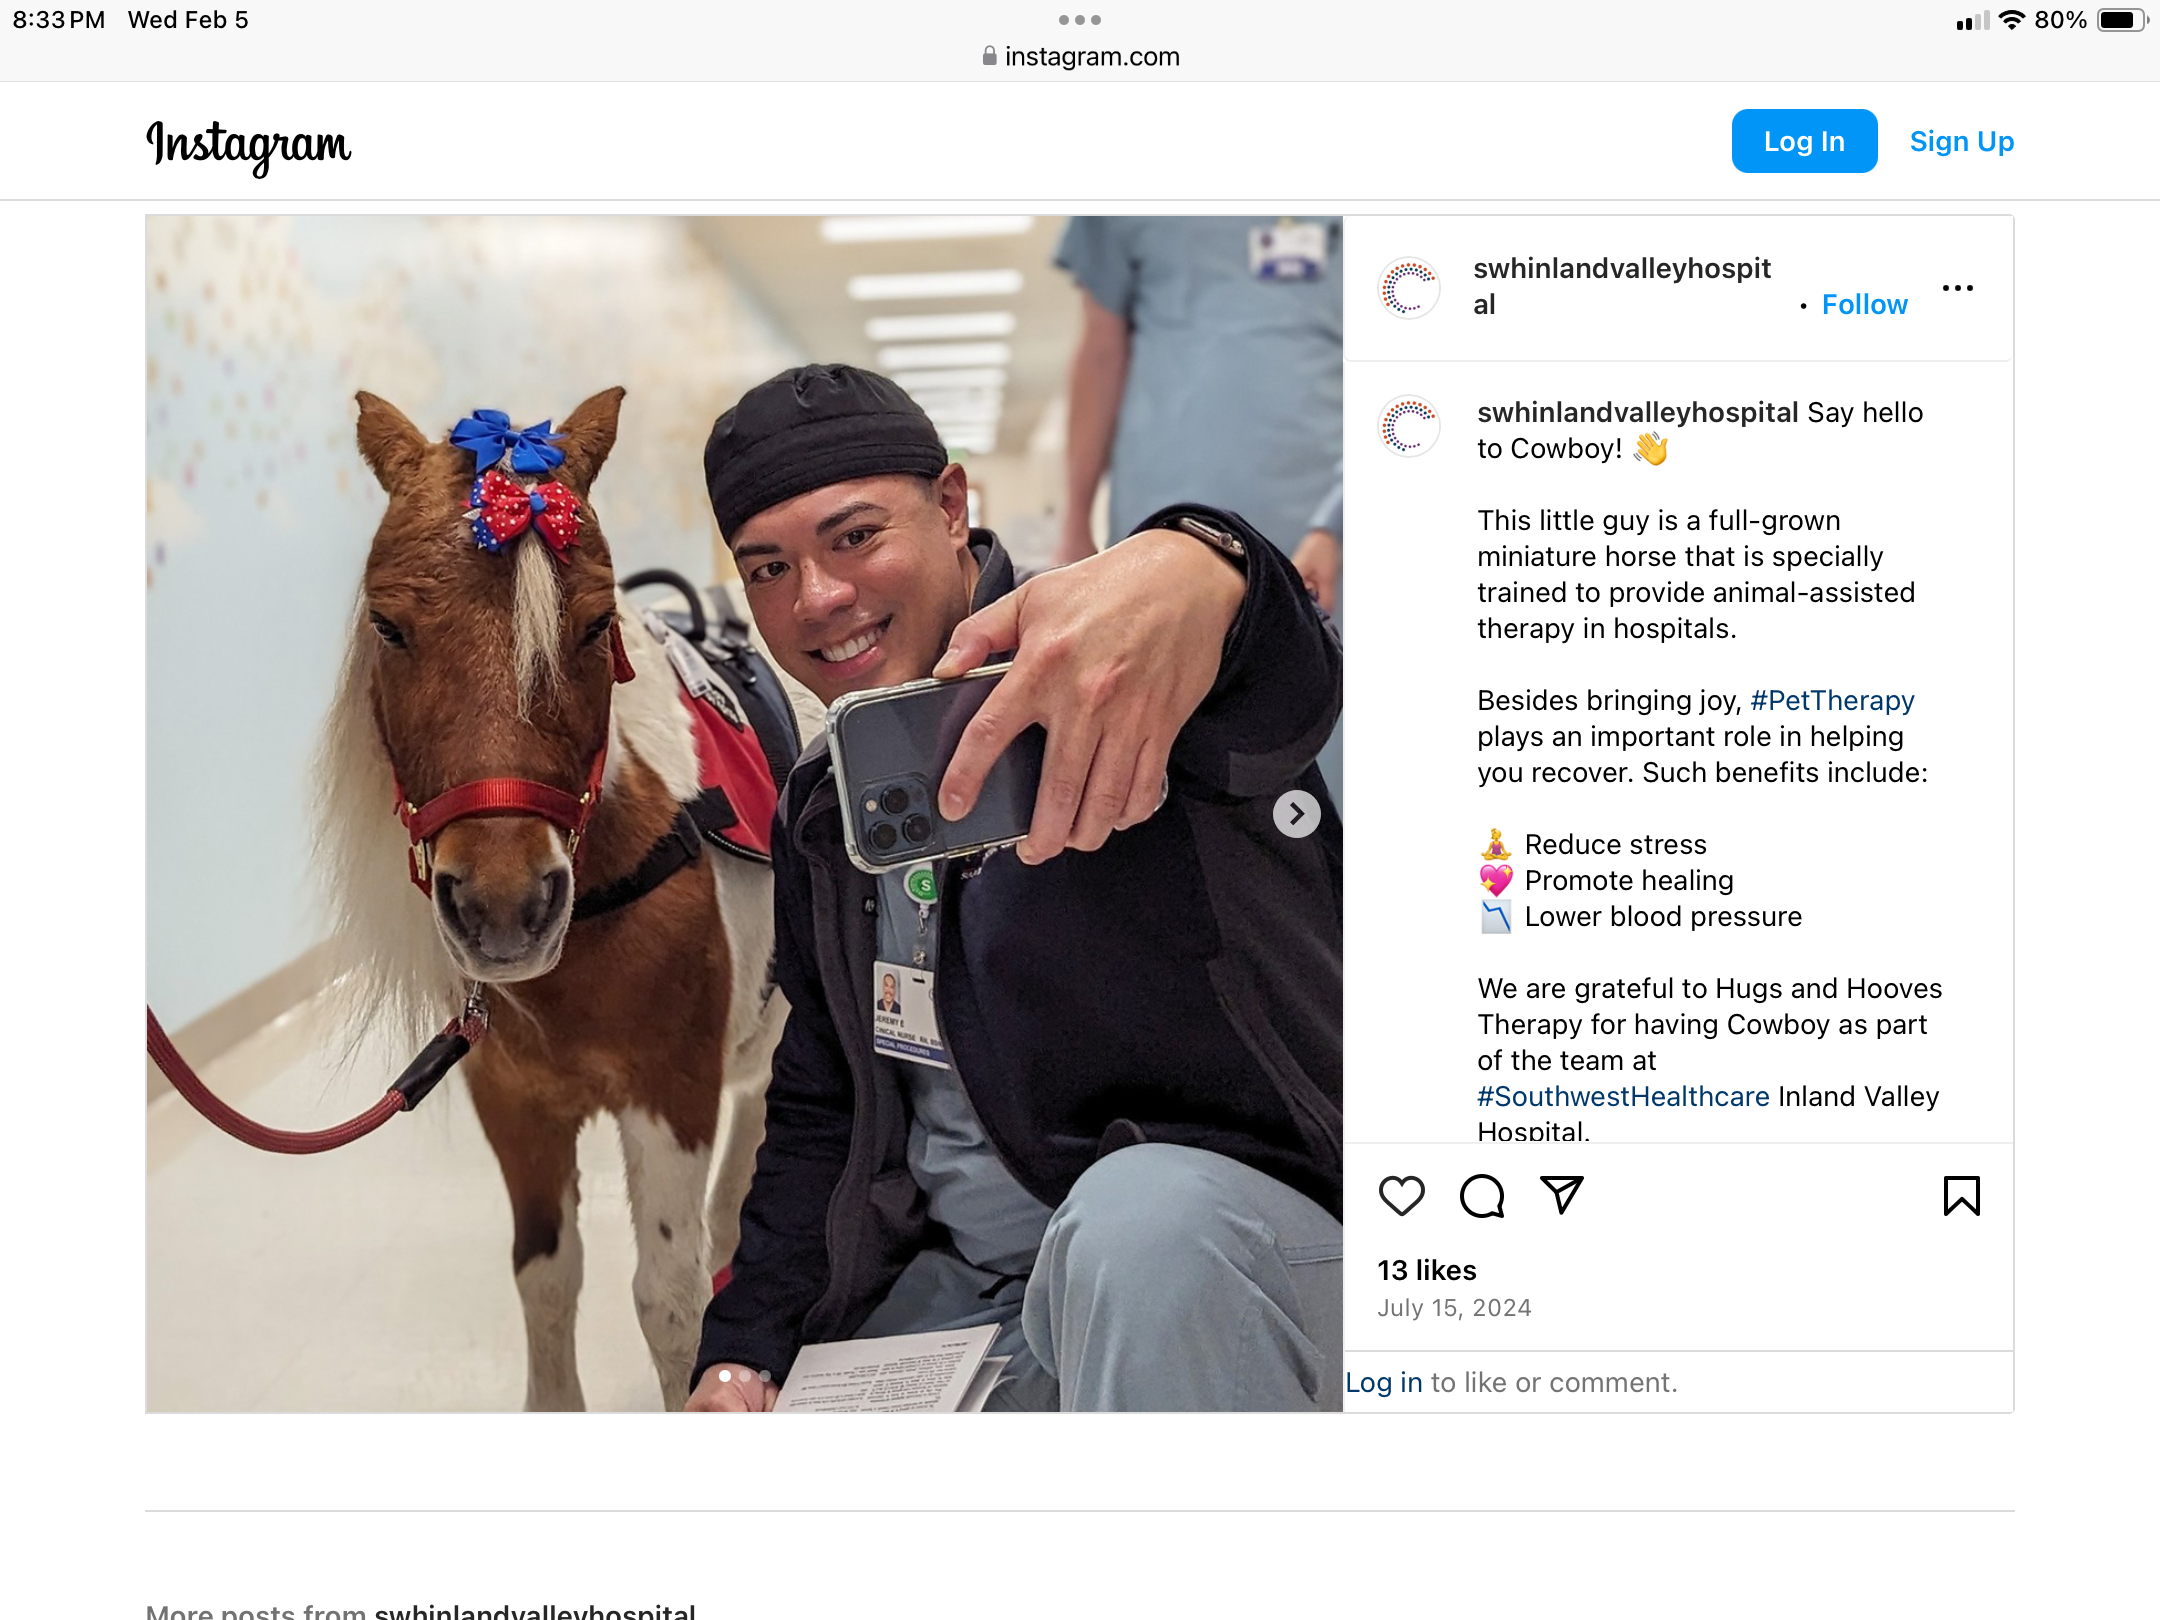Click Instagram logo in header

tap(248, 145)
